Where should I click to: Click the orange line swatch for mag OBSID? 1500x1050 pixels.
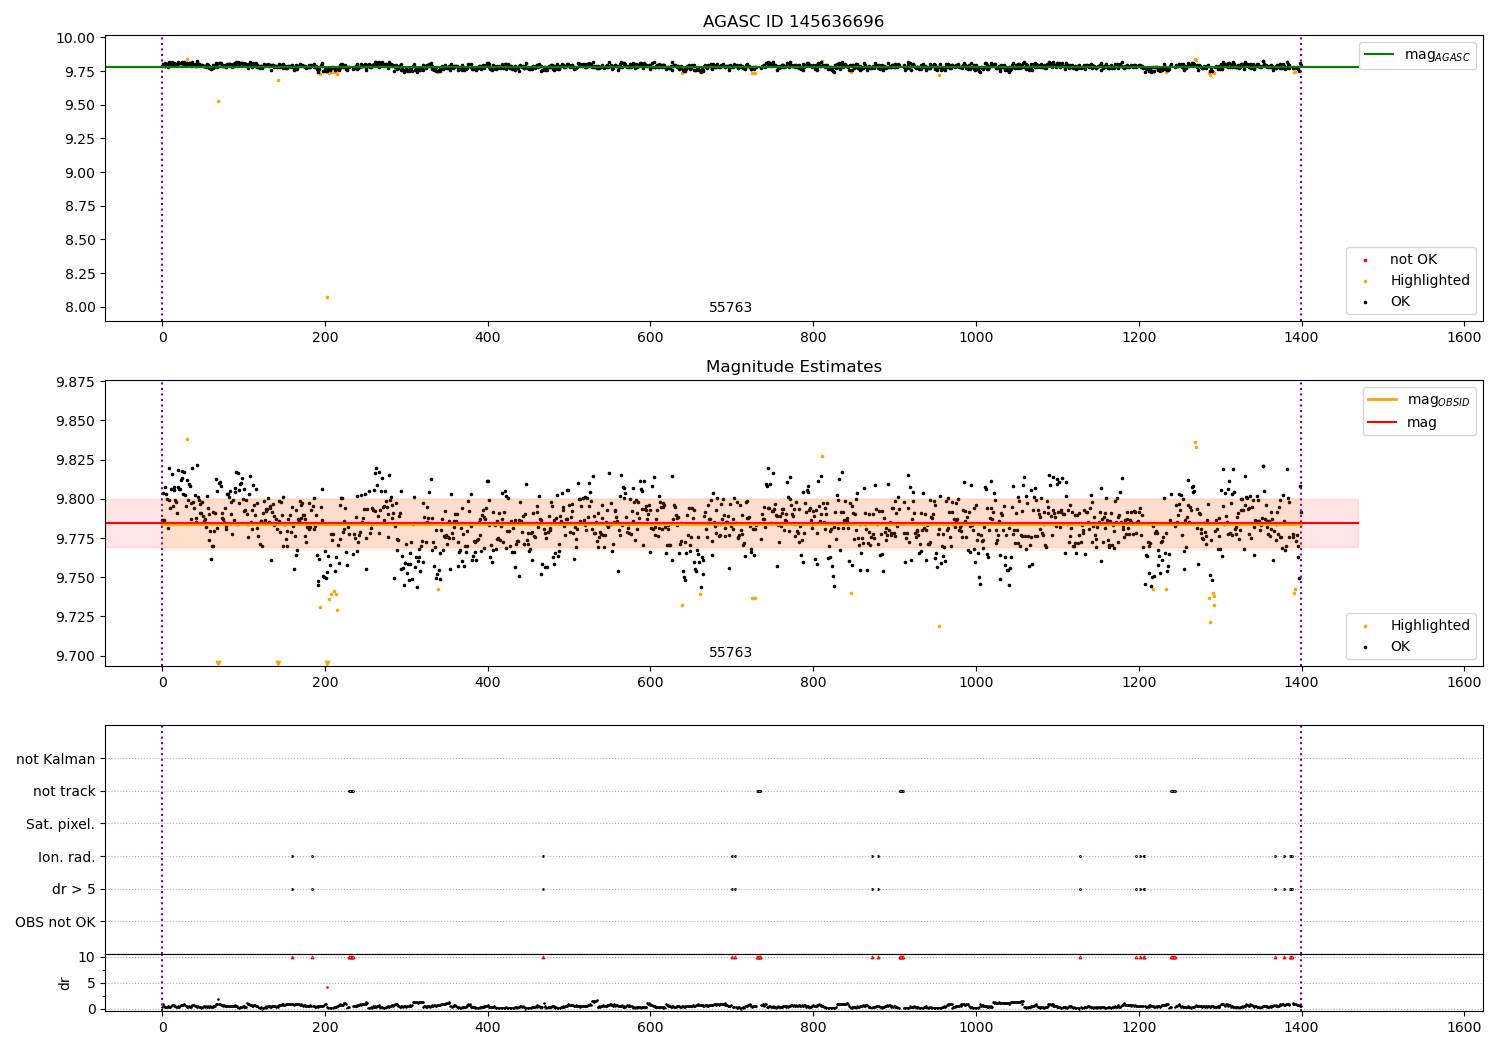tap(1381, 399)
